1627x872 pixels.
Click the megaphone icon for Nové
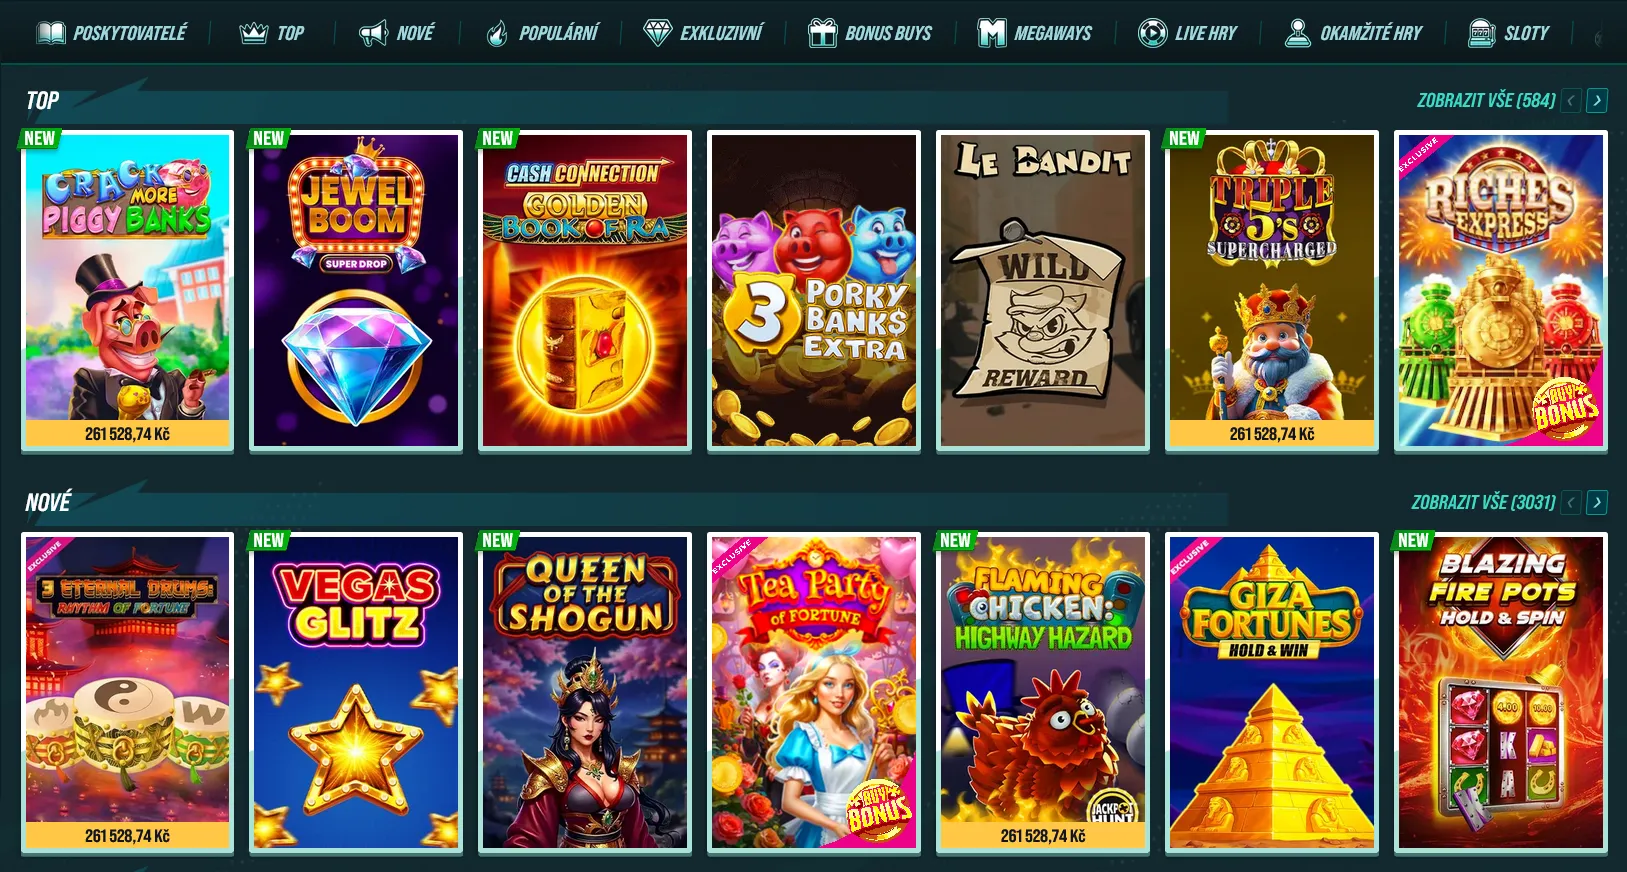pyautogui.click(x=373, y=33)
